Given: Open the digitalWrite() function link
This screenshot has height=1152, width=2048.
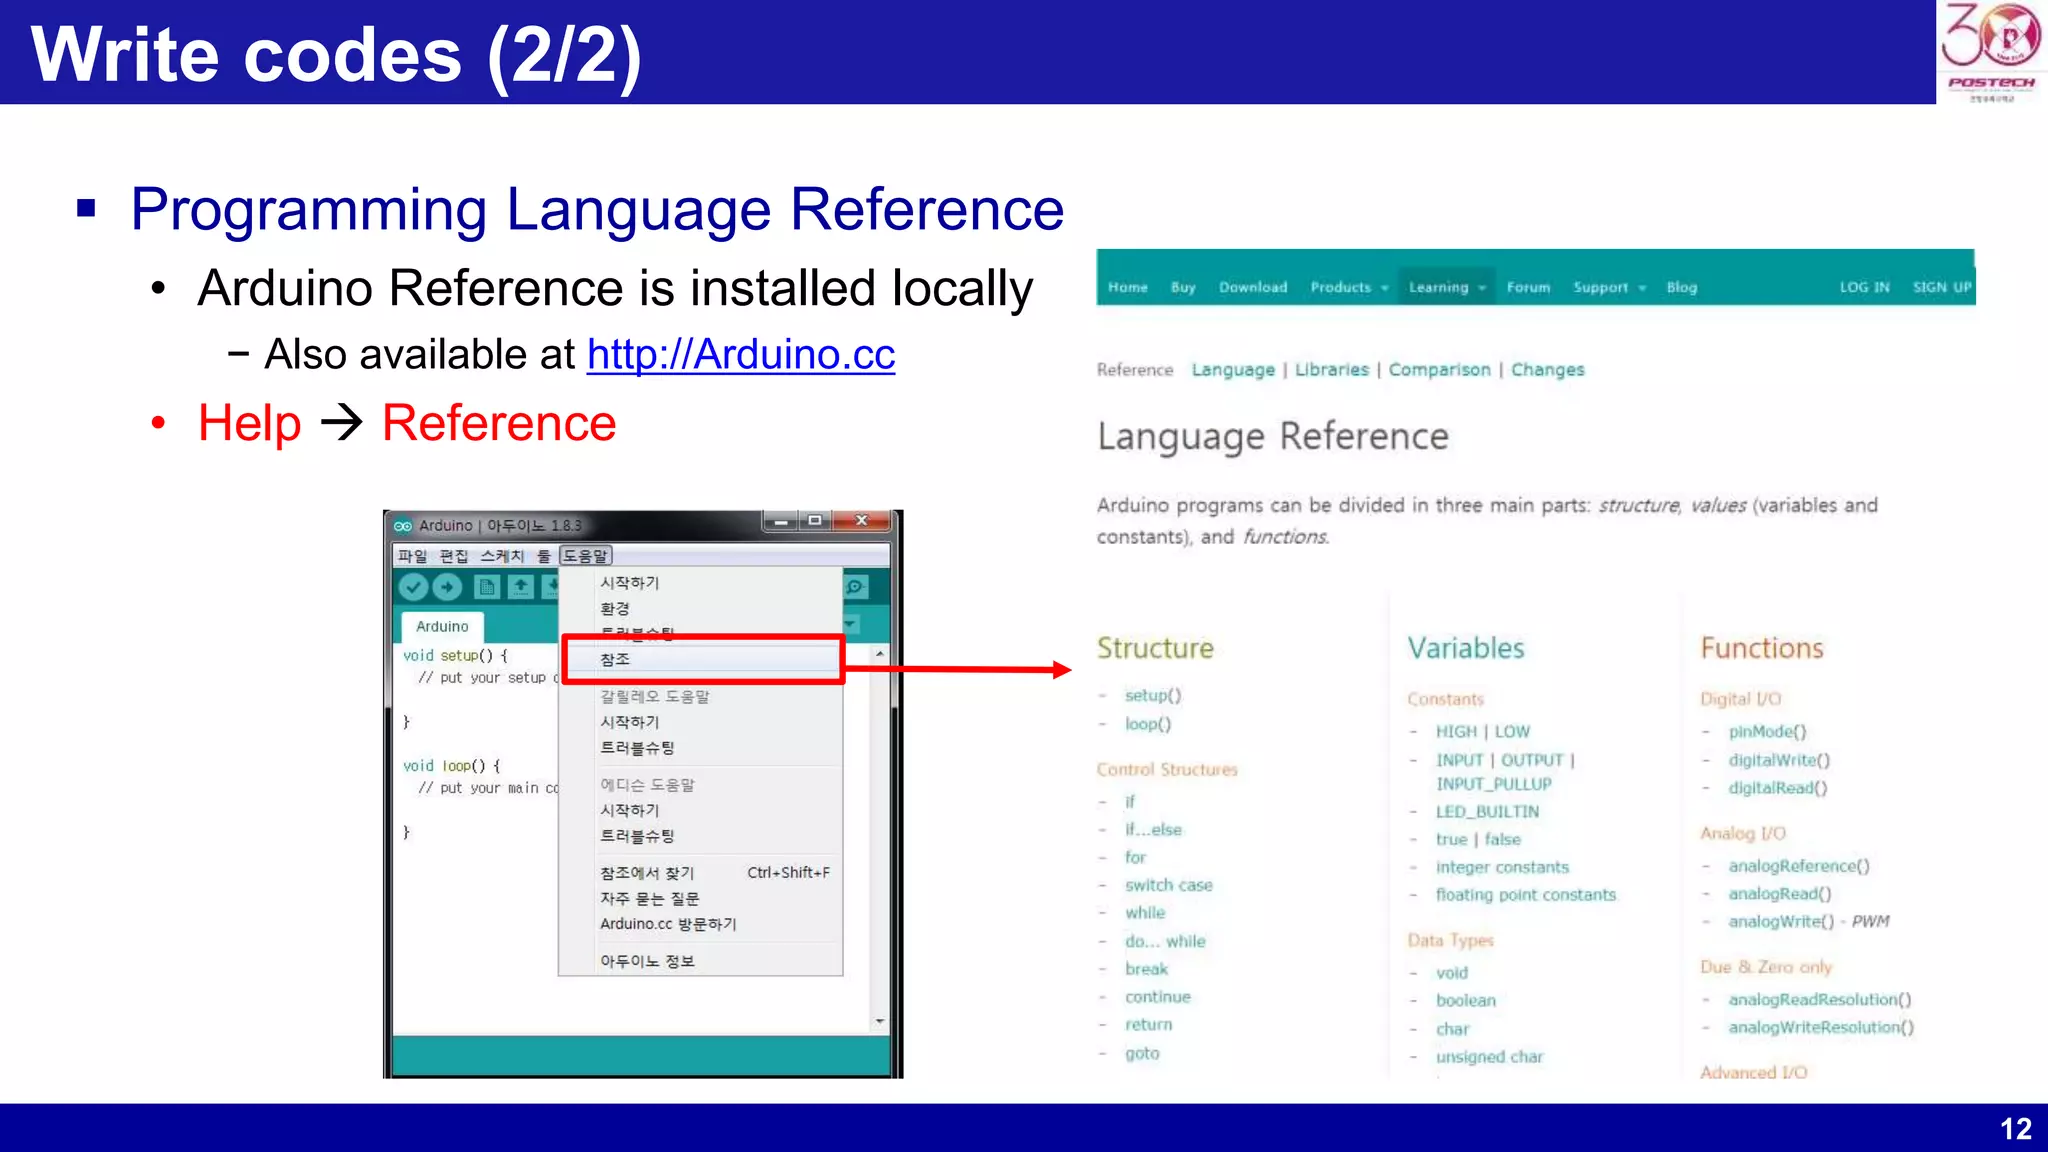Looking at the screenshot, I should coord(1779,760).
